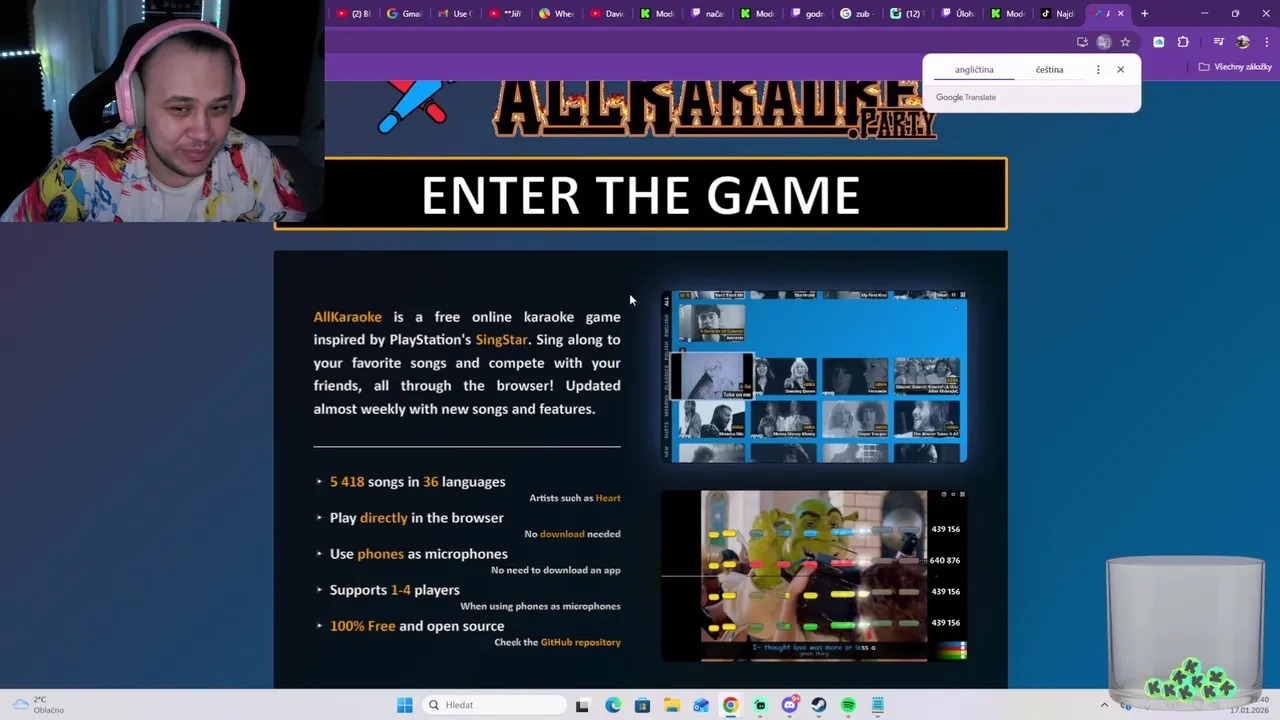
Task: Open the Chrome profile avatar
Action: point(1243,42)
